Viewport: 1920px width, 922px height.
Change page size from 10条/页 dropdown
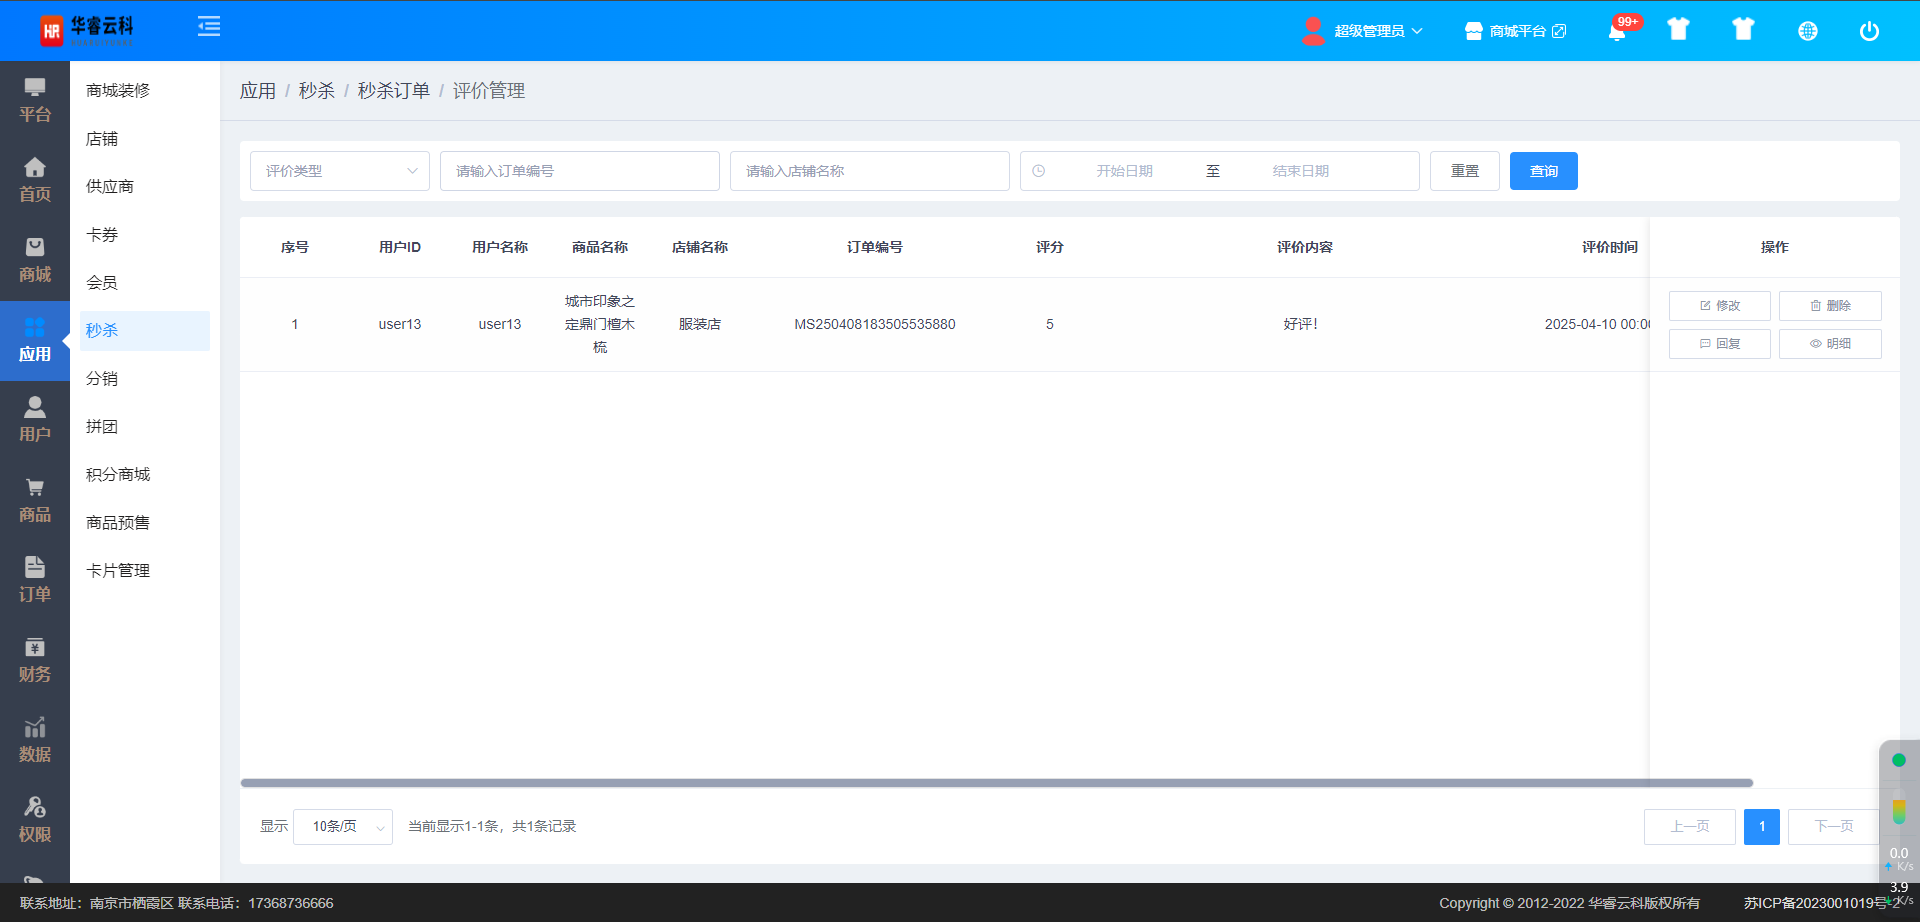pos(343,827)
